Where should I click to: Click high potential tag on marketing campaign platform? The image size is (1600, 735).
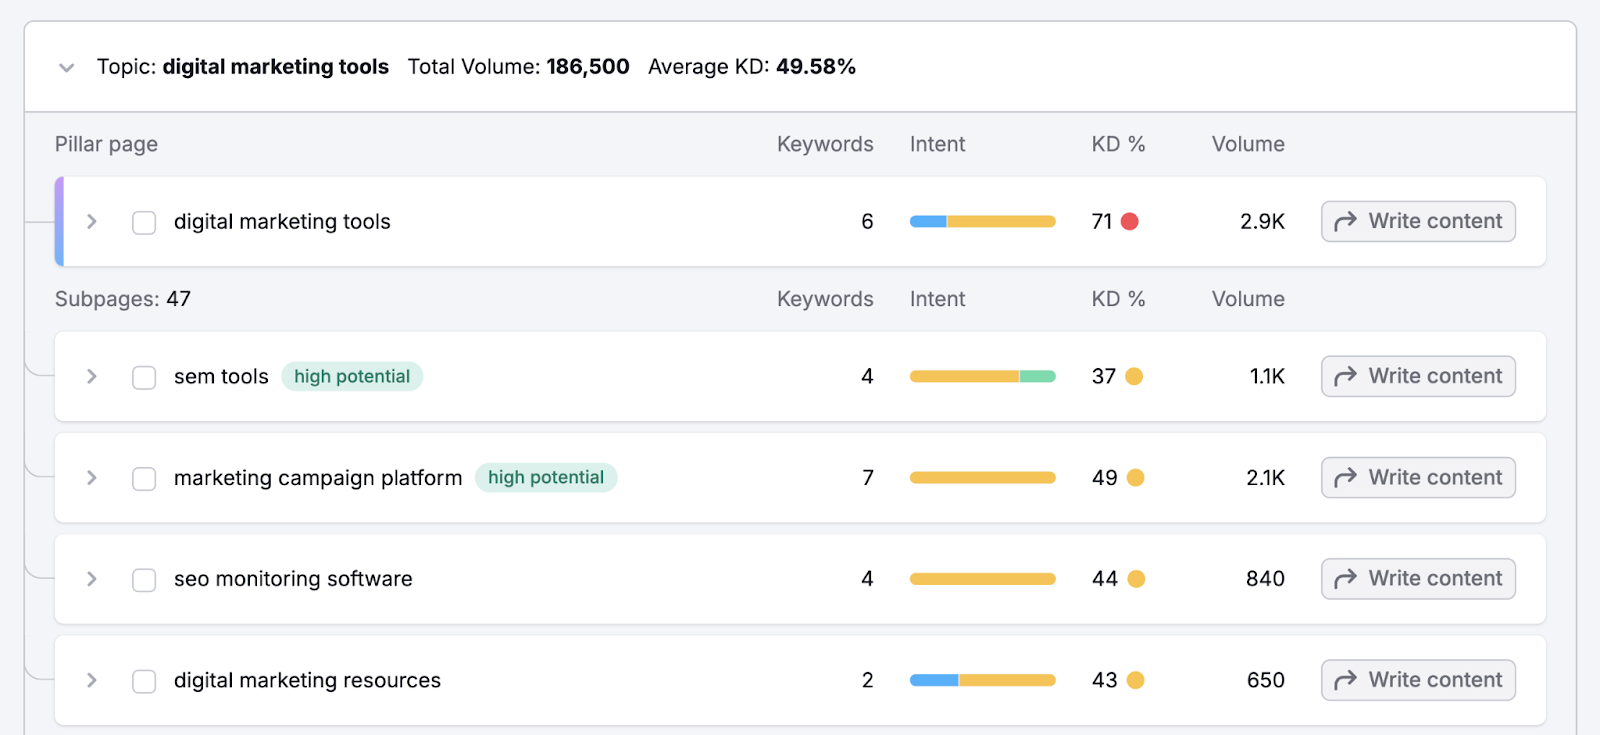(x=546, y=477)
